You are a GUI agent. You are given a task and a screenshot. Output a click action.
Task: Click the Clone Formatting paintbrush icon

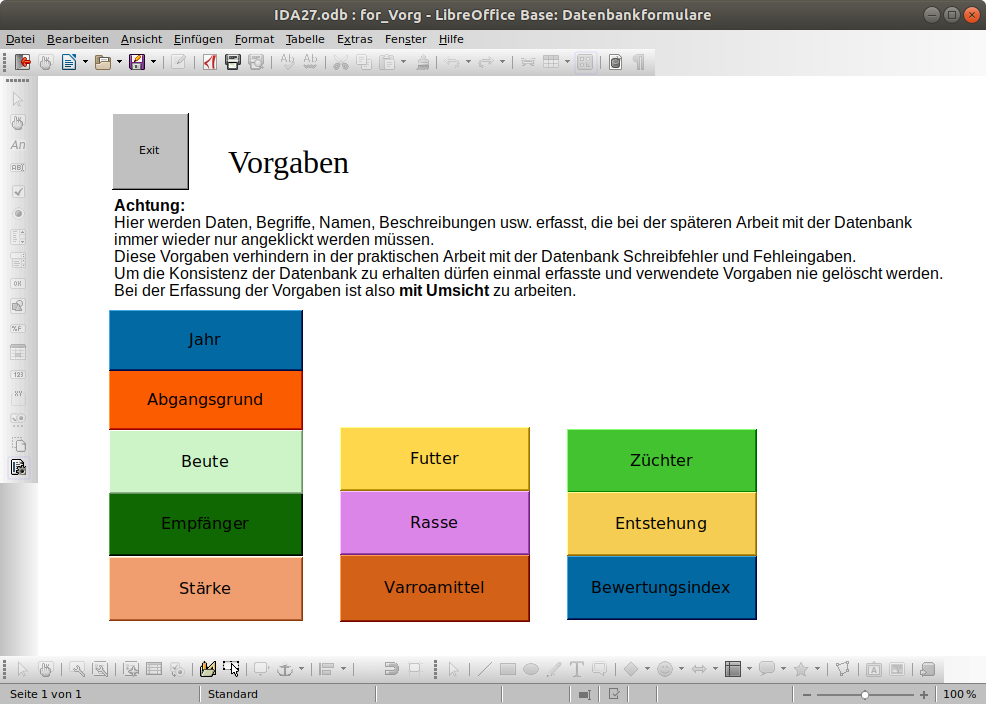pos(423,62)
